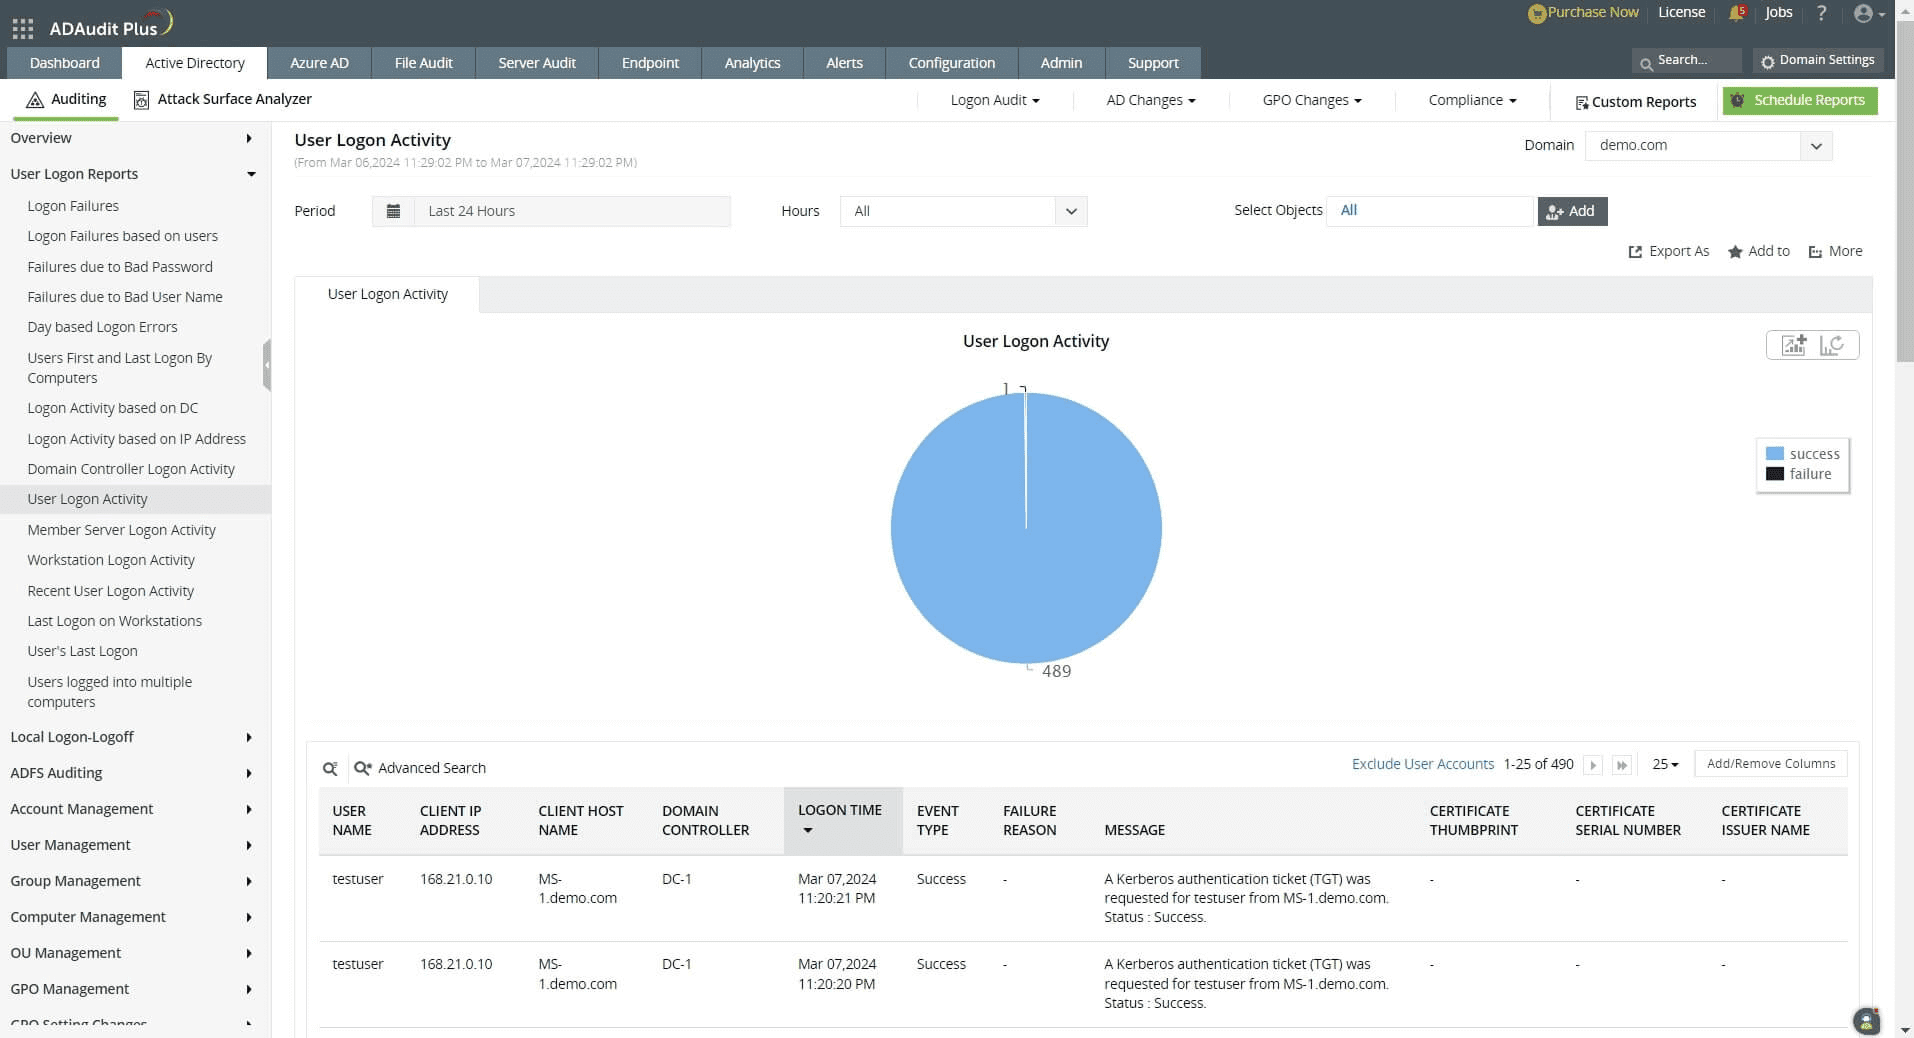Open the AD Changes menu
Image resolution: width=1914 pixels, height=1038 pixels.
click(1150, 100)
